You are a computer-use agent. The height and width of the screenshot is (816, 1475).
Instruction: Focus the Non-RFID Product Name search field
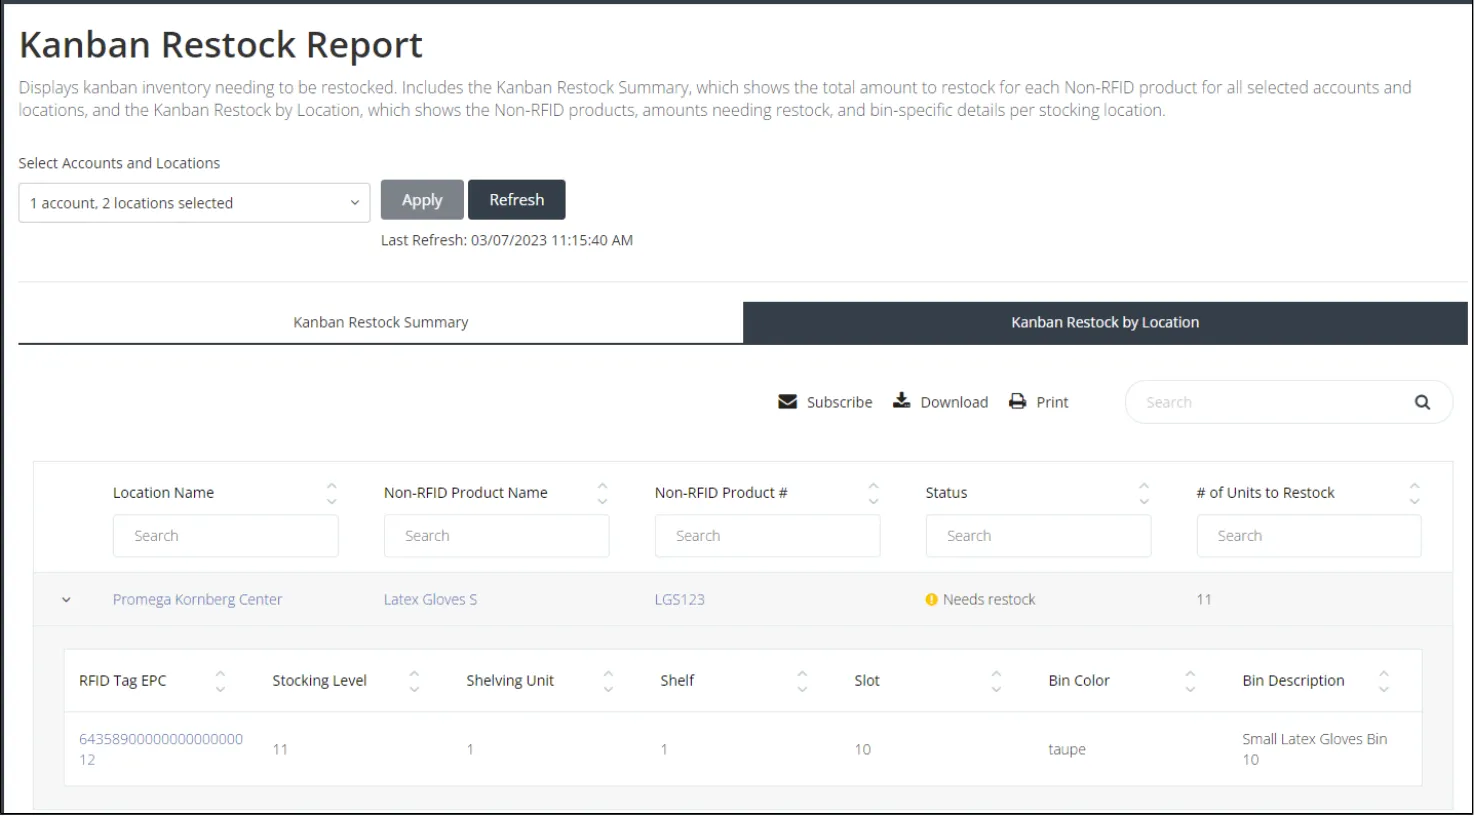tap(496, 536)
